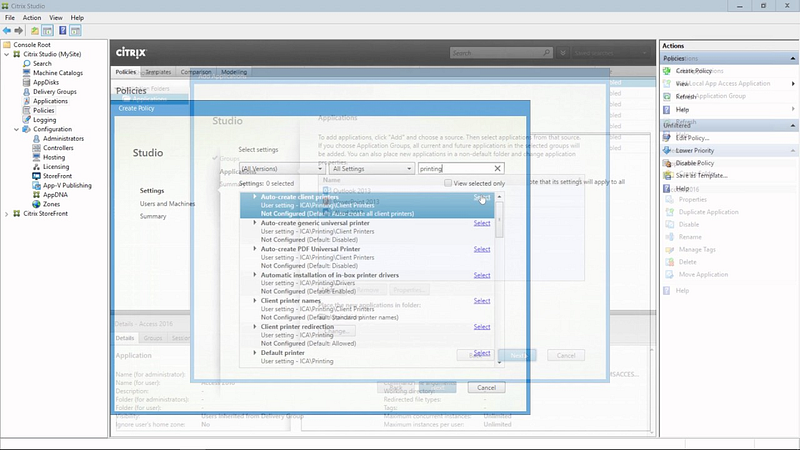Image resolution: width=800 pixels, height=450 pixels.
Task: Click Disable Policy action
Action: 694,163
